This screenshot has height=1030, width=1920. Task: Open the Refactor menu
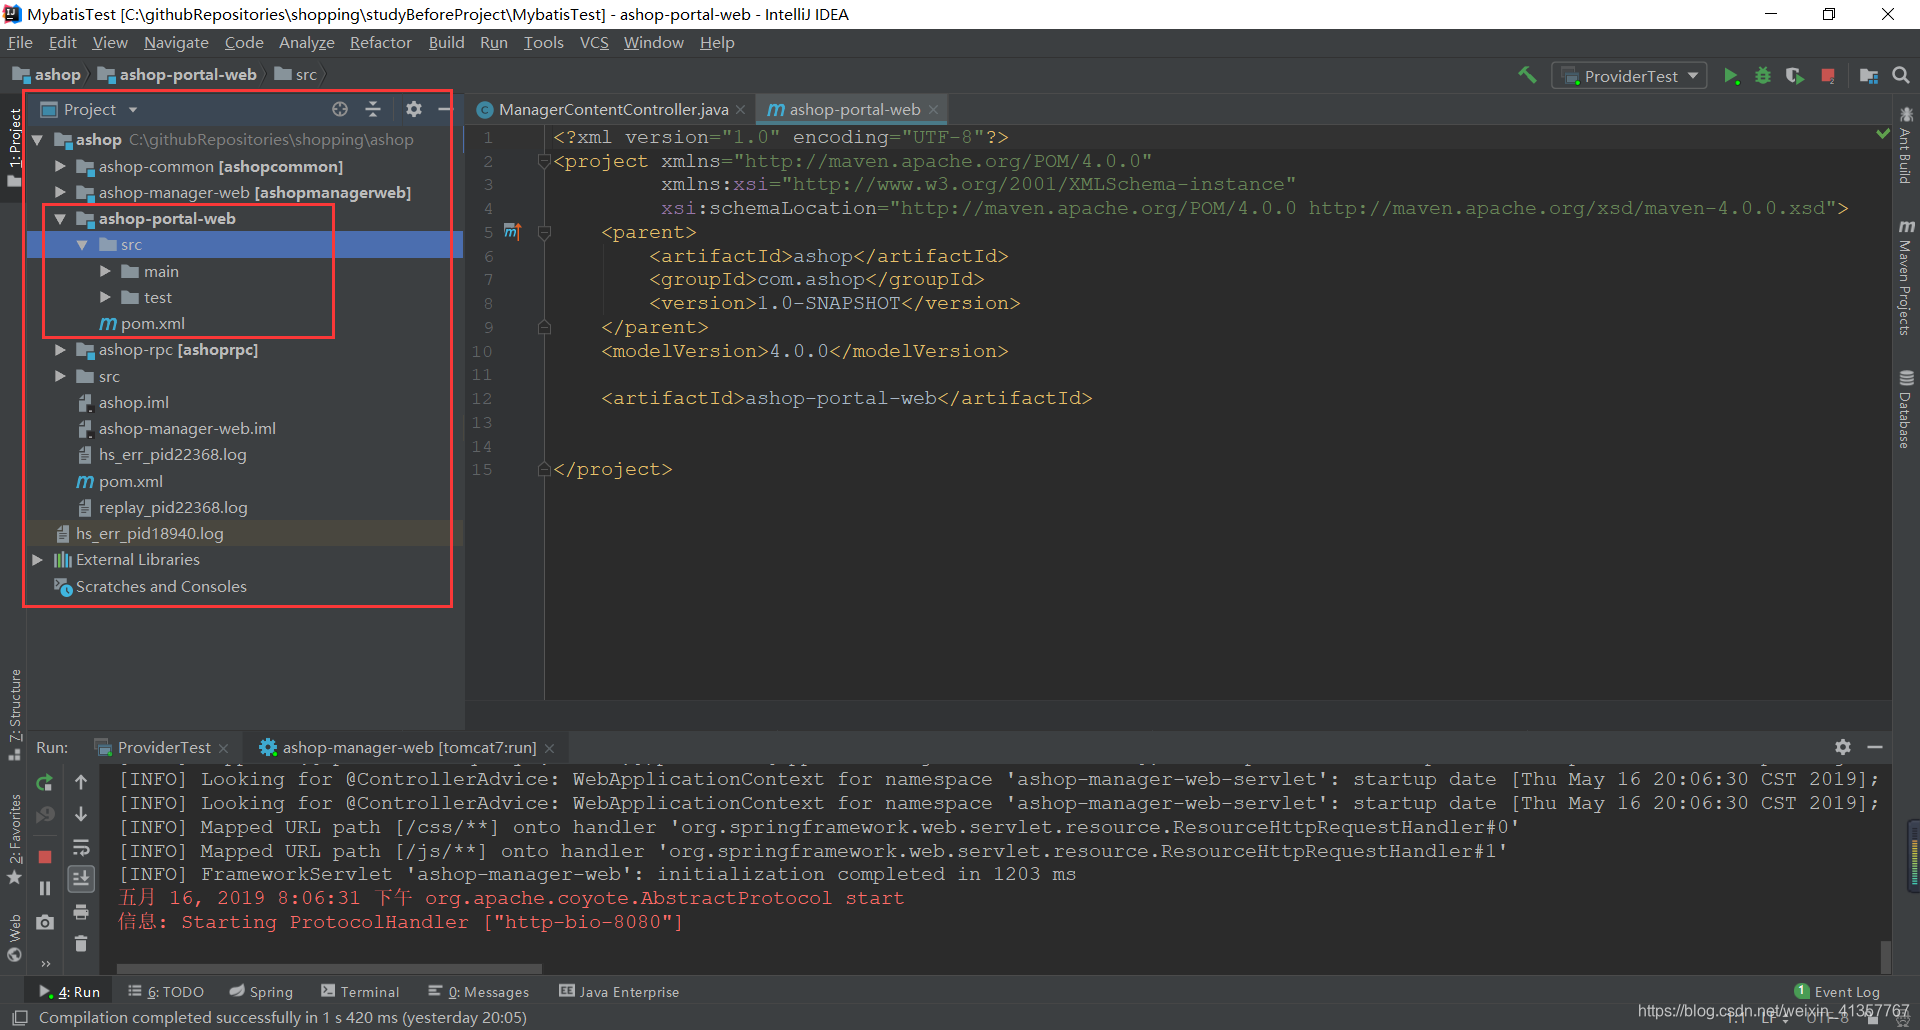tap(380, 42)
